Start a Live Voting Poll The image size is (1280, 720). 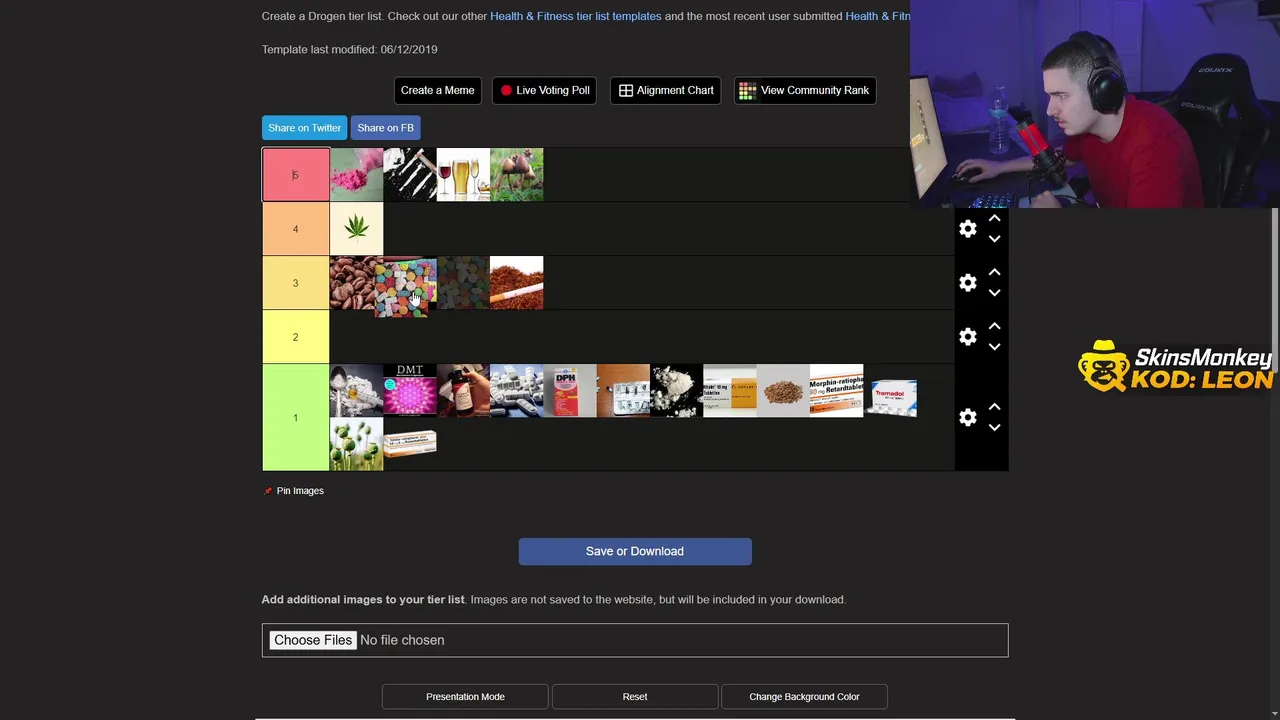pos(545,90)
